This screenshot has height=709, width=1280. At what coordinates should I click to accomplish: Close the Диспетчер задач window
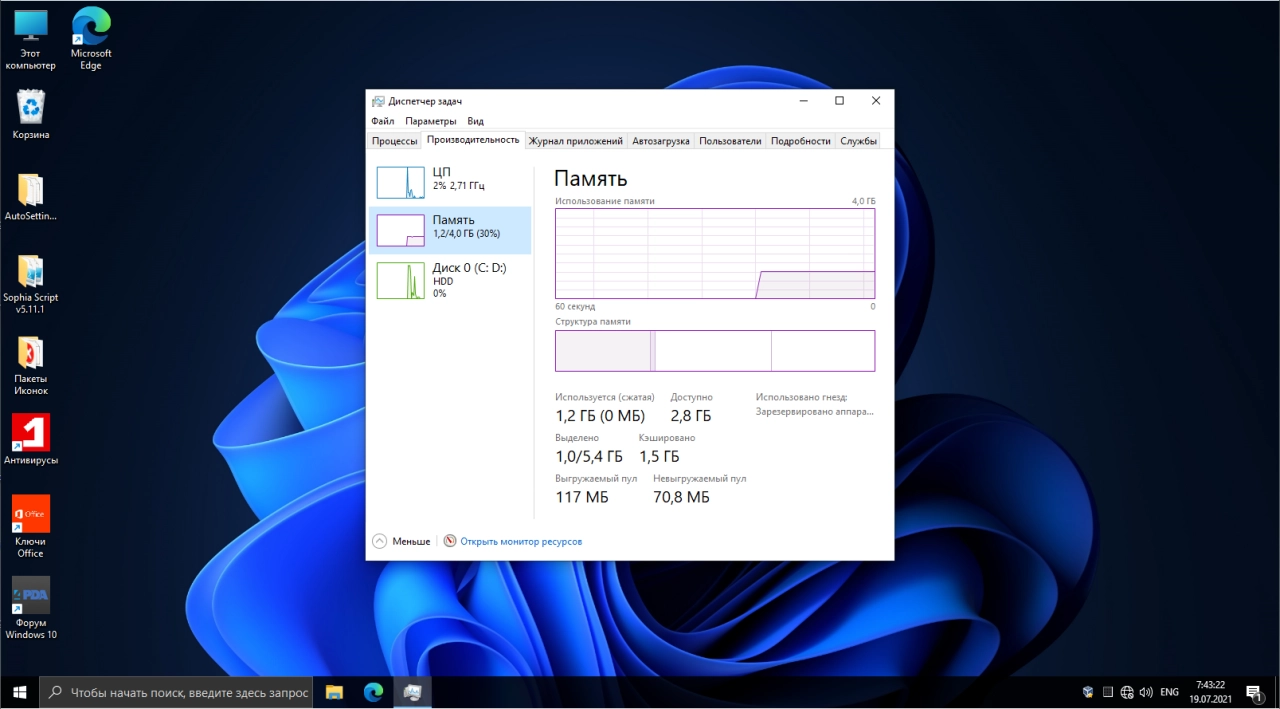point(876,101)
